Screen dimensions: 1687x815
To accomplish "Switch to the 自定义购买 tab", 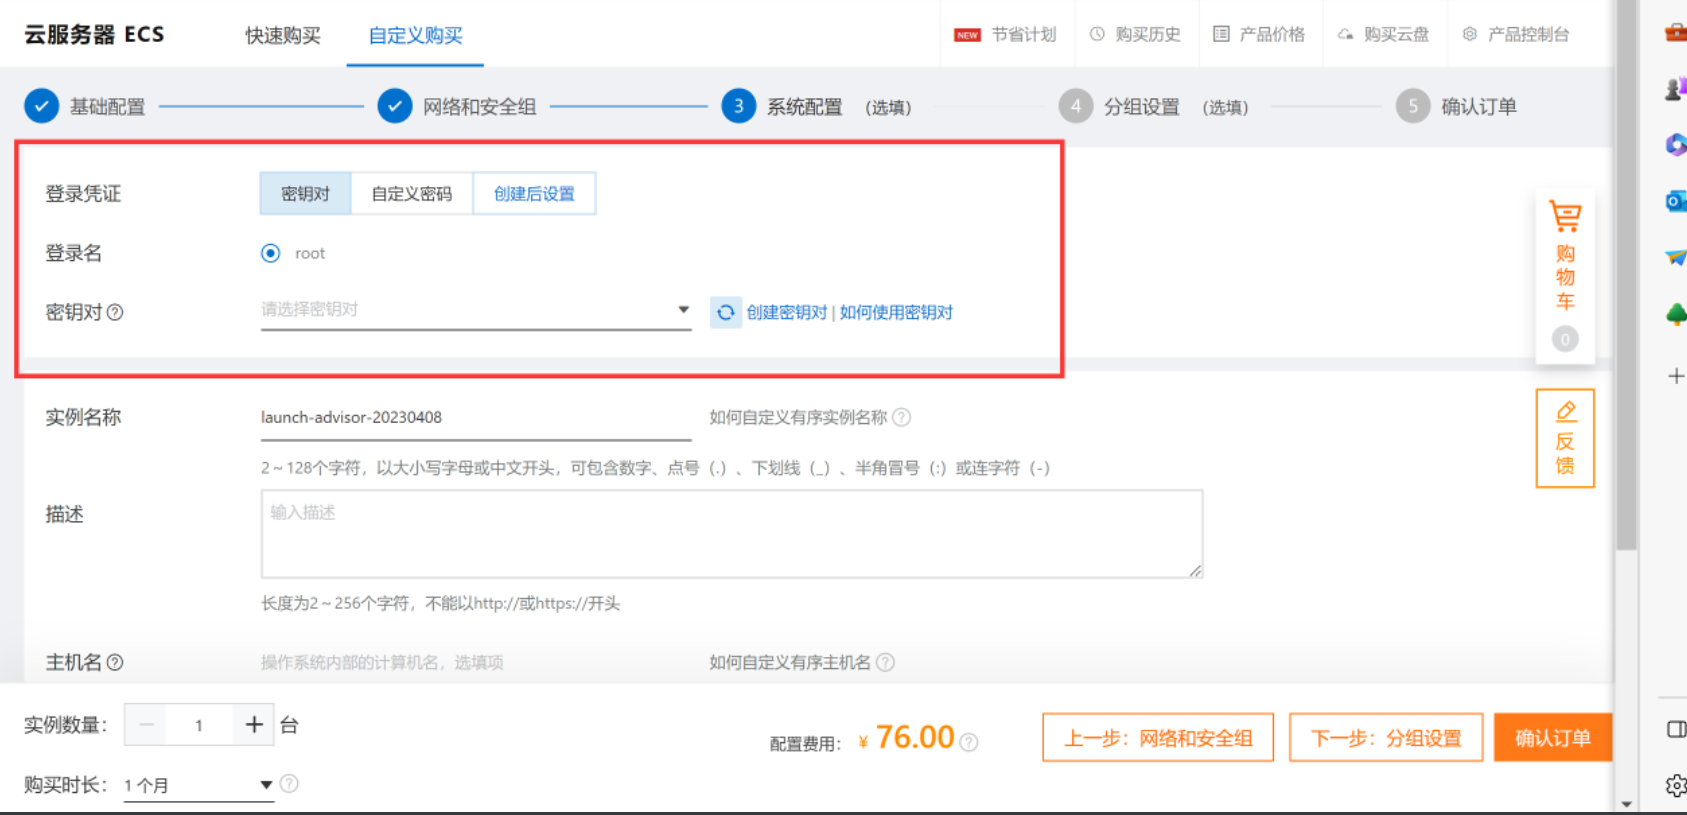I will (415, 36).
